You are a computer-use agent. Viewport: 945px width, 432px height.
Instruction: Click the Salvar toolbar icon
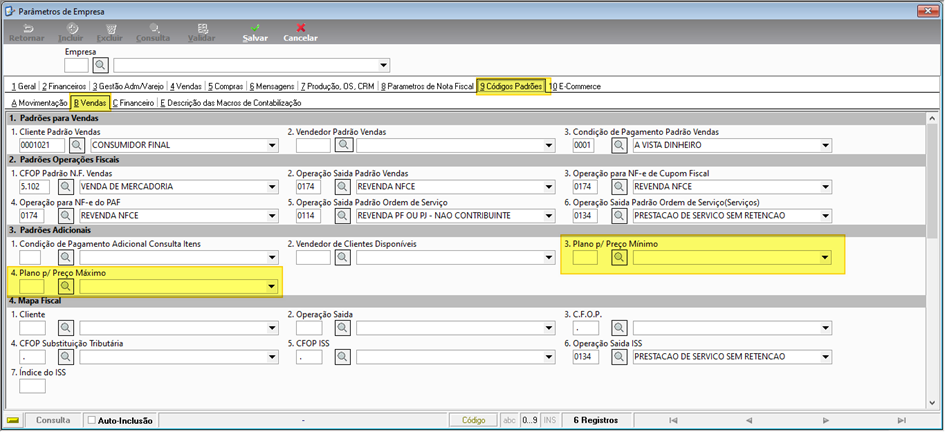point(255,28)
